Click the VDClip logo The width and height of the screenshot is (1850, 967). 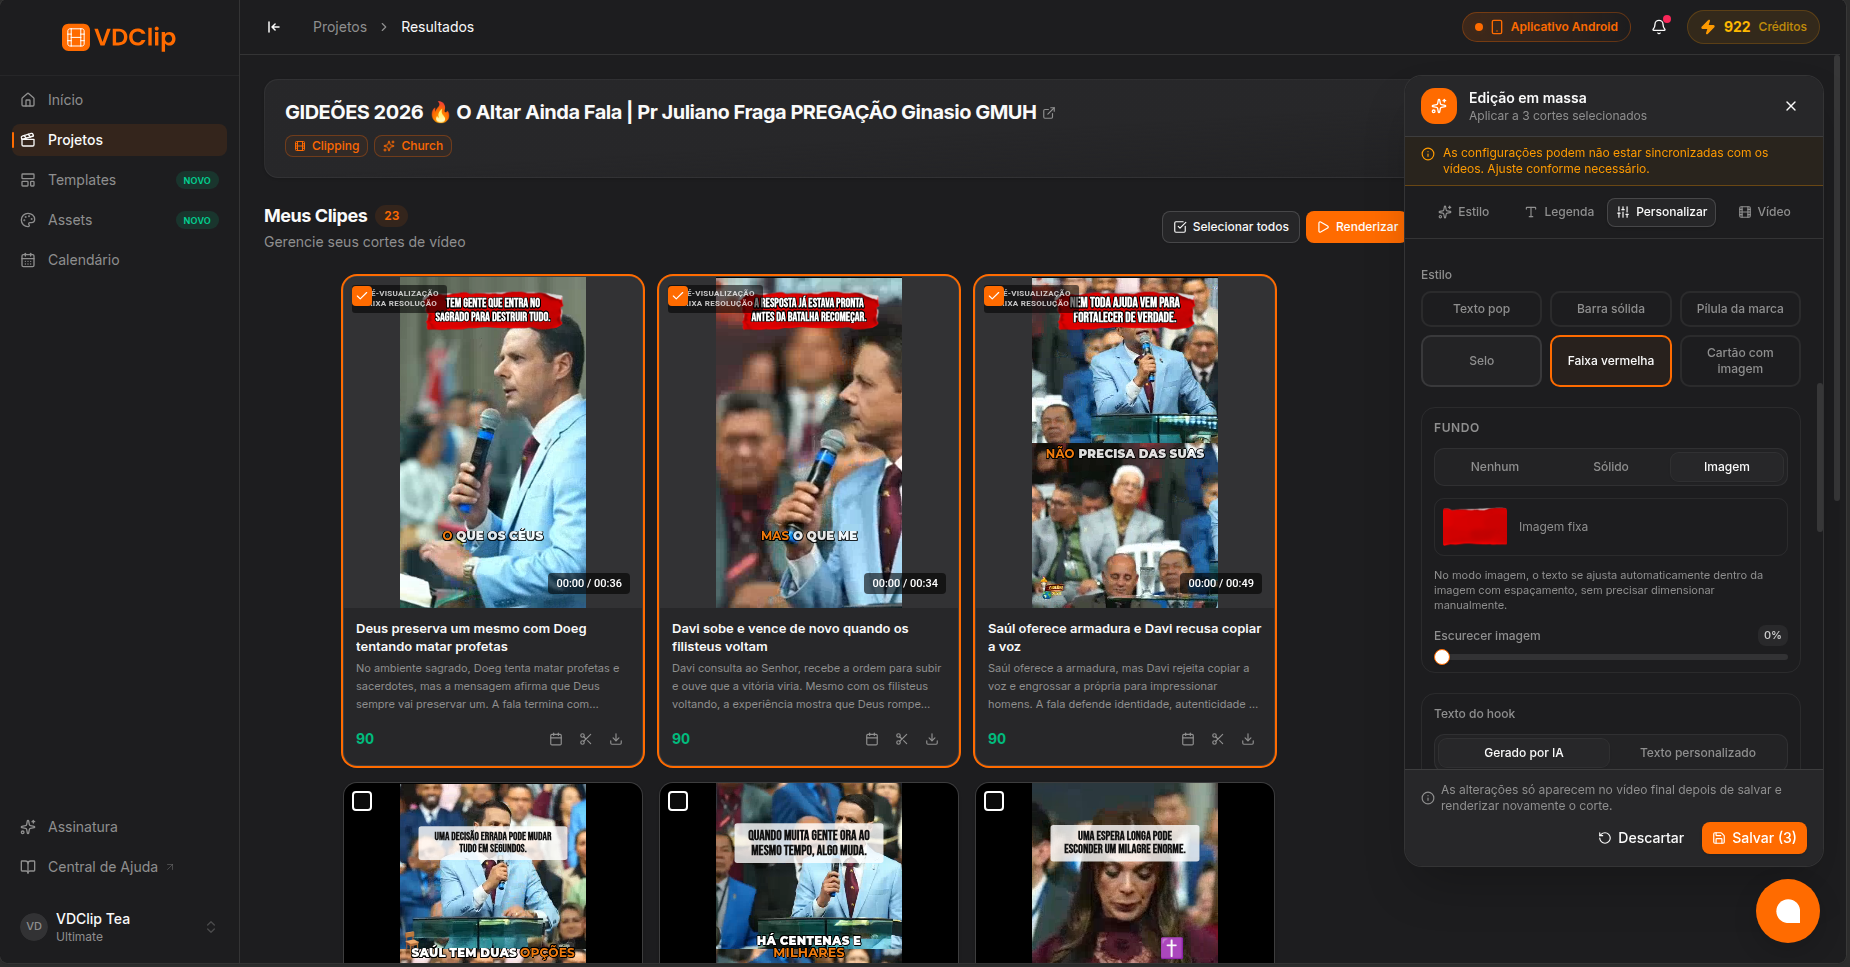pyautogui.click(x=119, y=37)
